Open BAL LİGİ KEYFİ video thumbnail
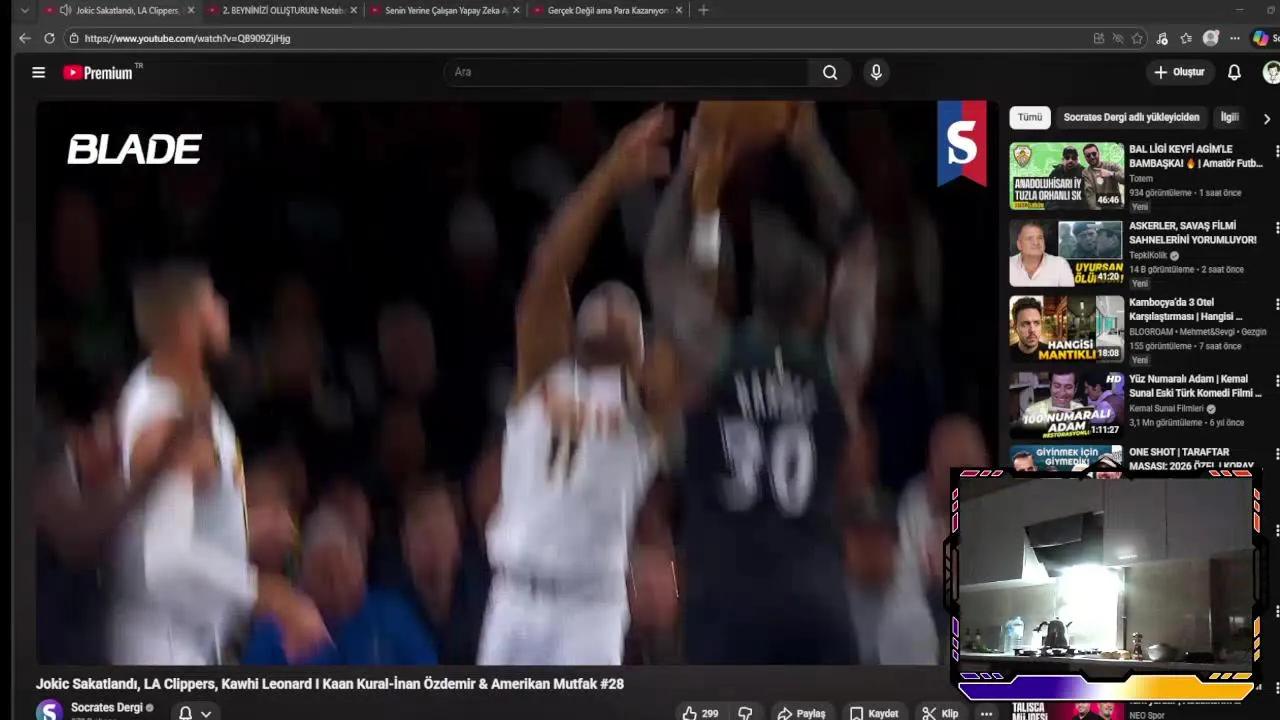Image resolution: width=1280 pixels, height=720 pixels. coord(1066,176)
